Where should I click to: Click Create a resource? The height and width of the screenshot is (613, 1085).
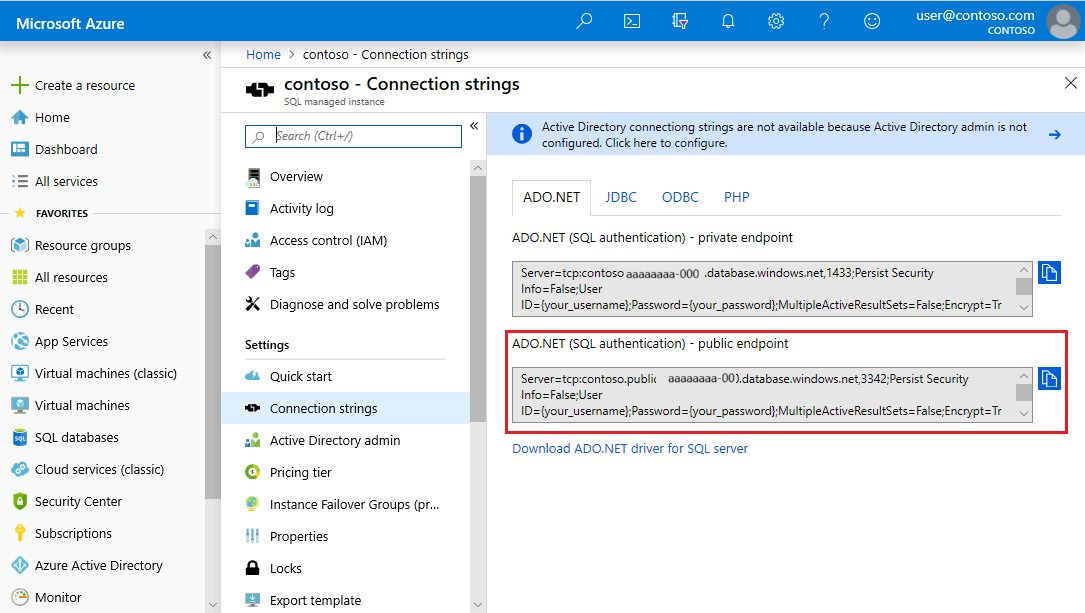tap(84, 85)
